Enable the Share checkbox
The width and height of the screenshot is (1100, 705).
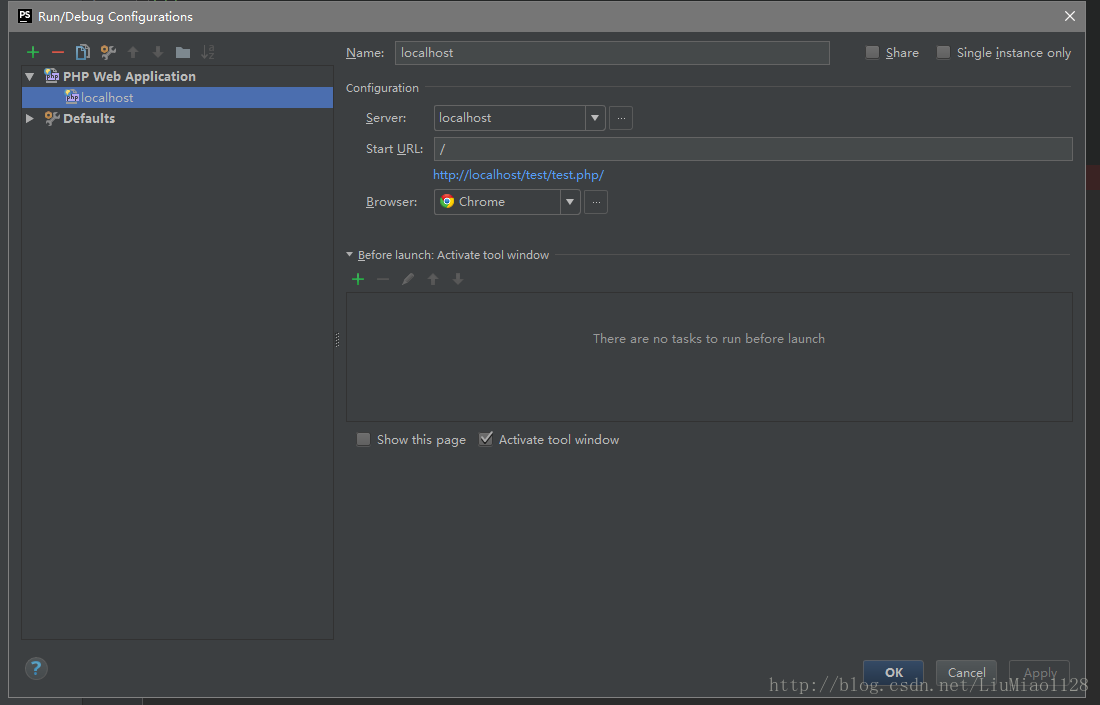(x=872, y=53)
